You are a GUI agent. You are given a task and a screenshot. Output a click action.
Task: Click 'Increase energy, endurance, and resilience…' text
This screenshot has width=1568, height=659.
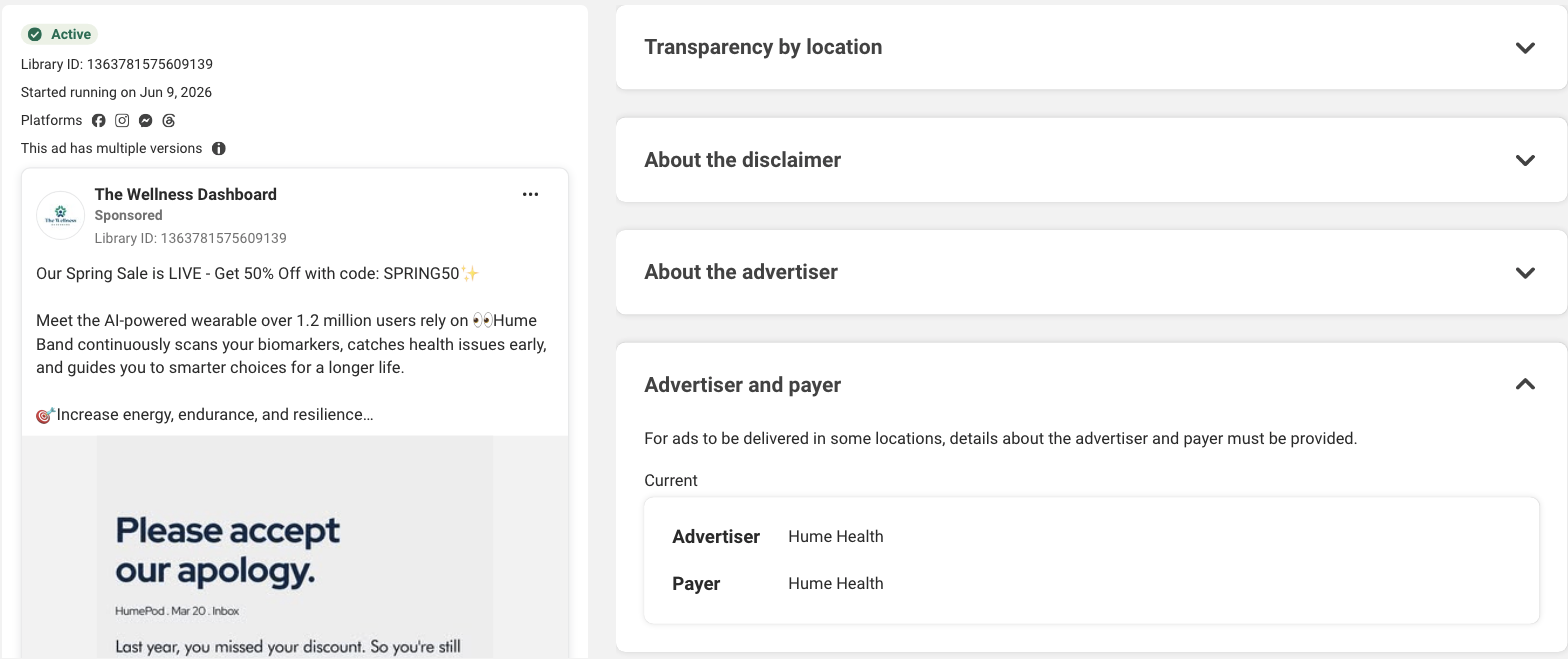pyautogui.click(x=205, y=414)
